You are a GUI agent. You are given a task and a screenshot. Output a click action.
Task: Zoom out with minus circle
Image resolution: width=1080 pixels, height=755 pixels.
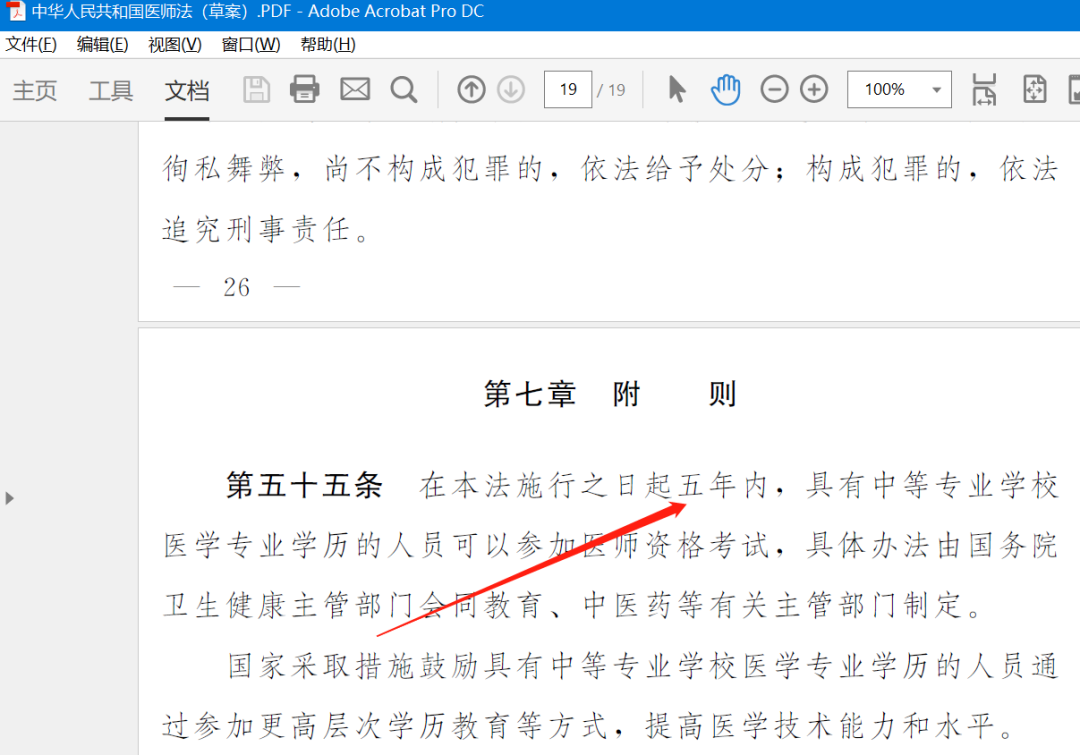point(774,90)
